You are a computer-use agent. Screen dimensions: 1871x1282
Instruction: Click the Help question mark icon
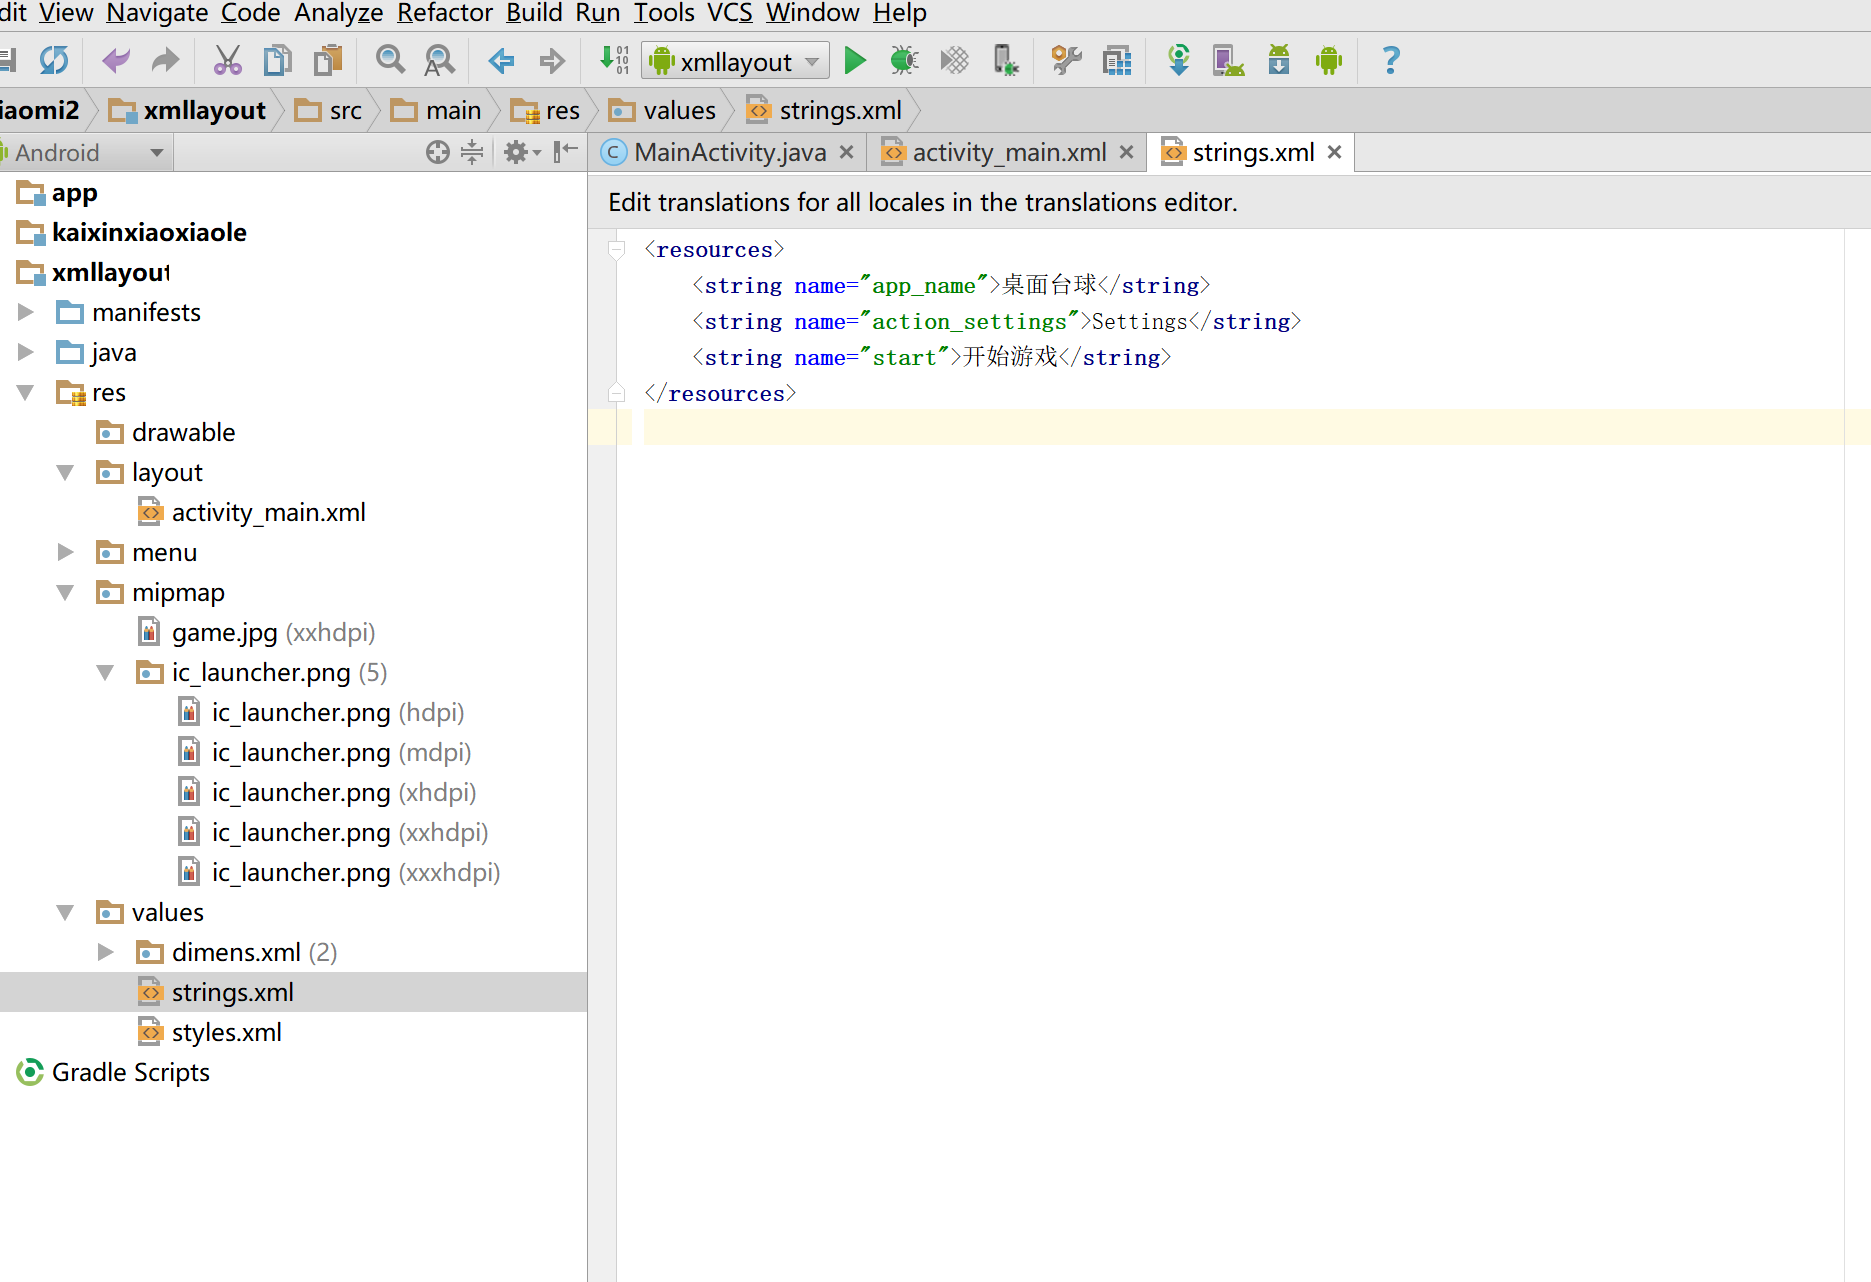pos(1390,61)
